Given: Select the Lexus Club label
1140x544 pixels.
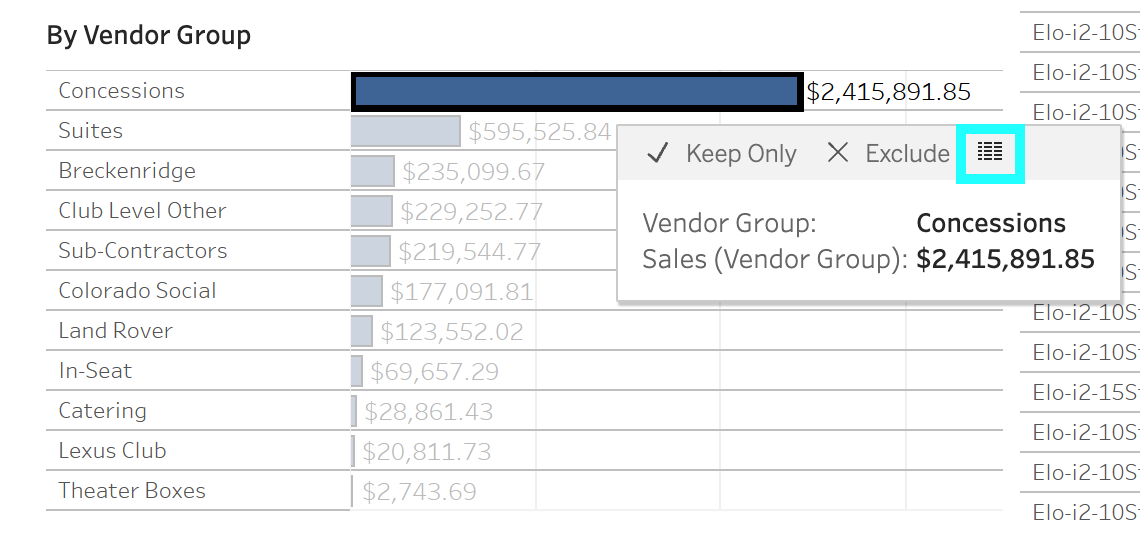Looking at the screenshot, I should click(x=112, y=451).
